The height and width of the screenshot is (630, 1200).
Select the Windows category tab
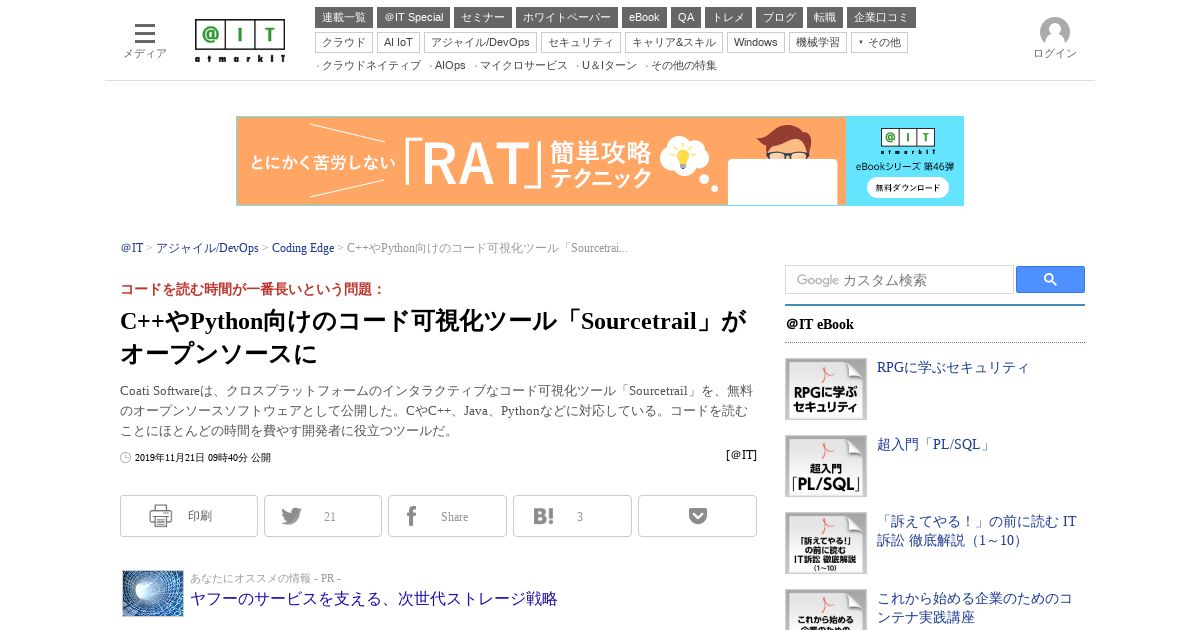(756, 42)
